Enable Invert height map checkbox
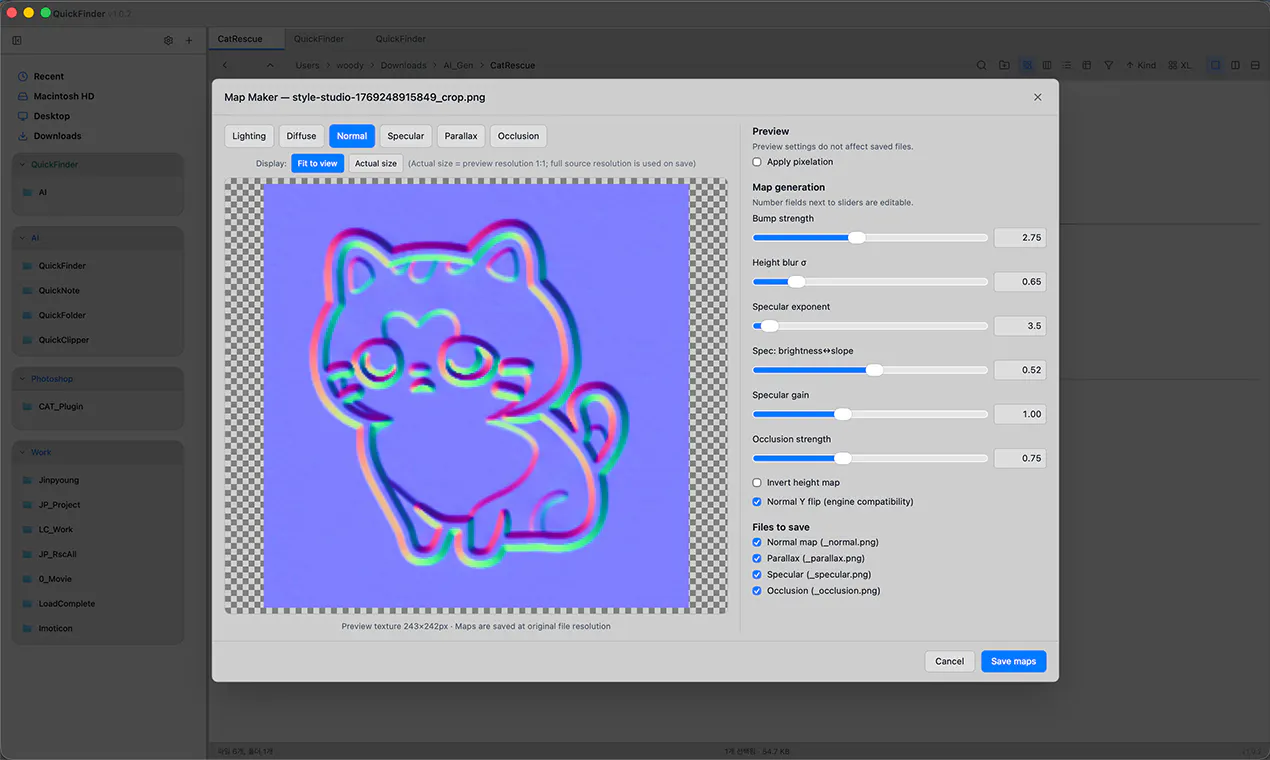 pos(757,483)
